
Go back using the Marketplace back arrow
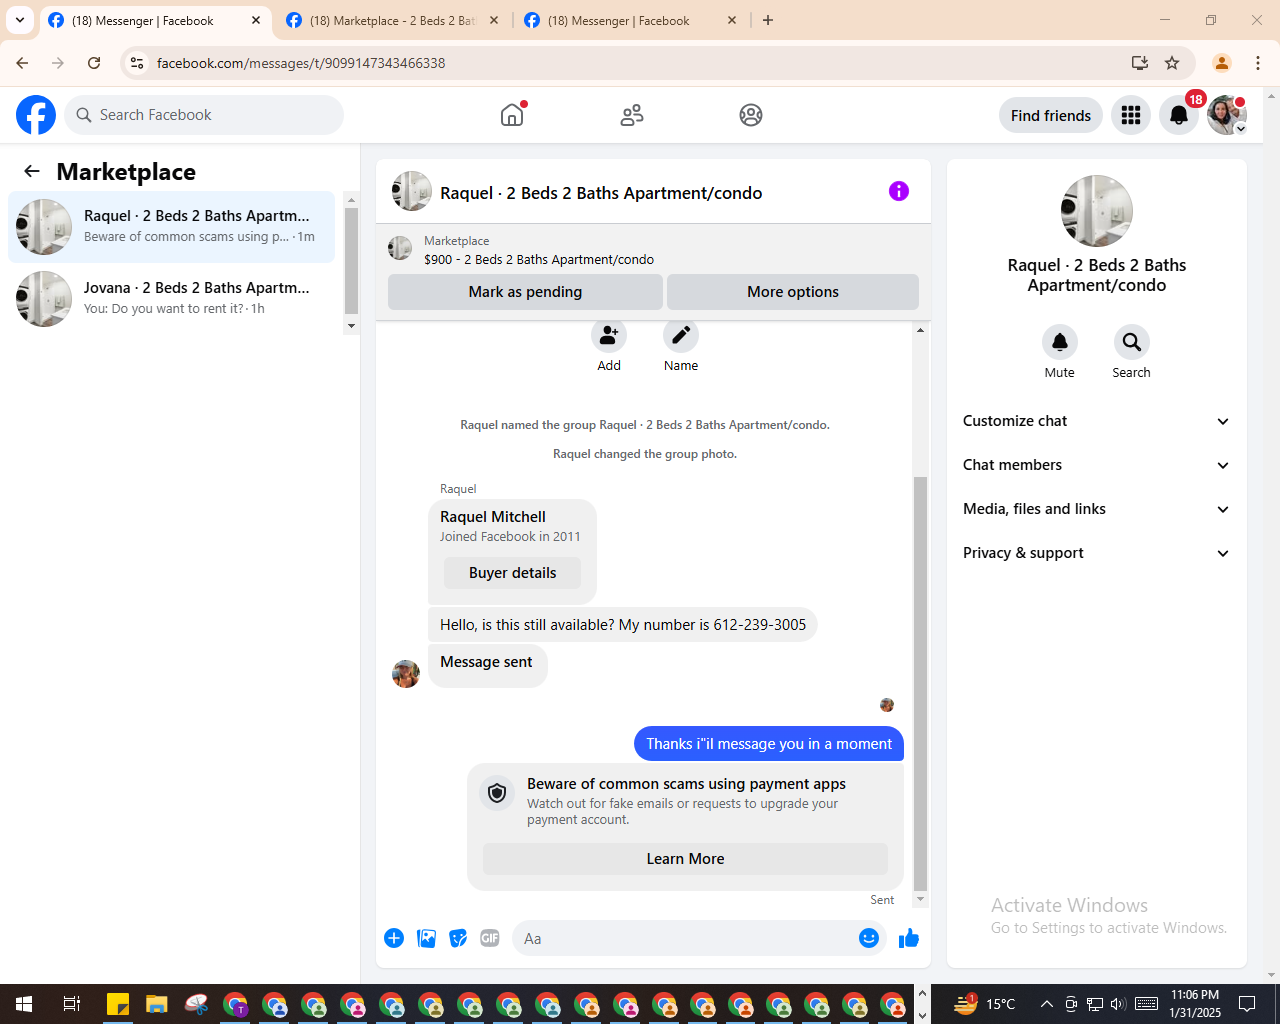tap(32, 171)
